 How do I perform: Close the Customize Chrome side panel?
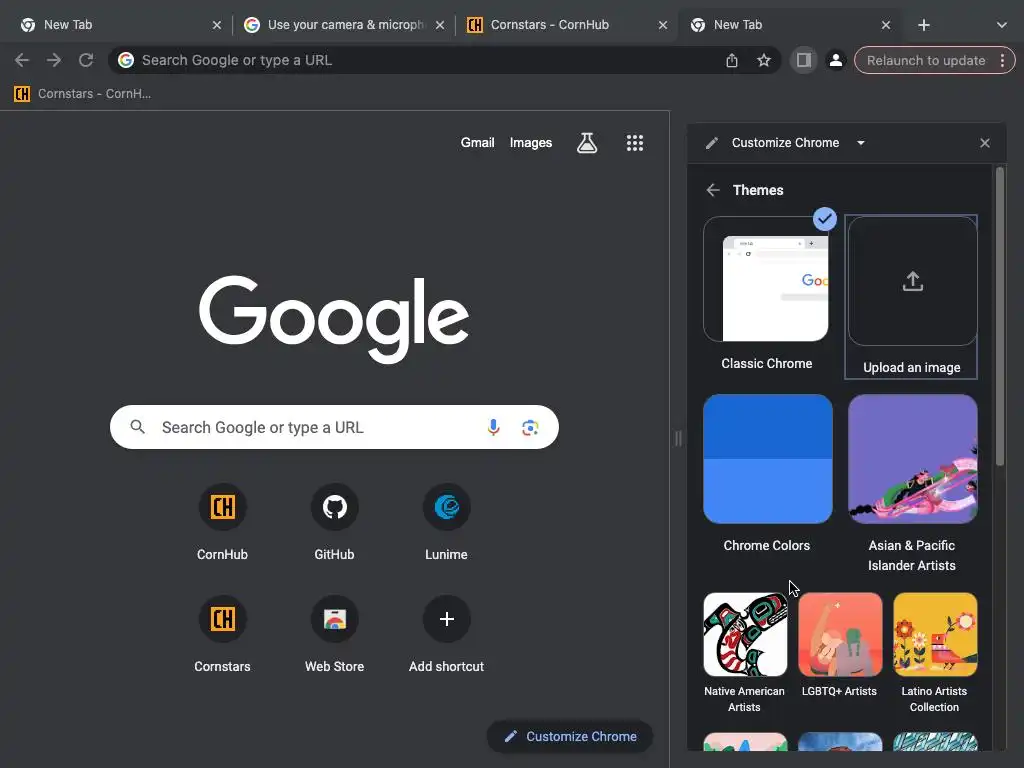coord(985,142)
